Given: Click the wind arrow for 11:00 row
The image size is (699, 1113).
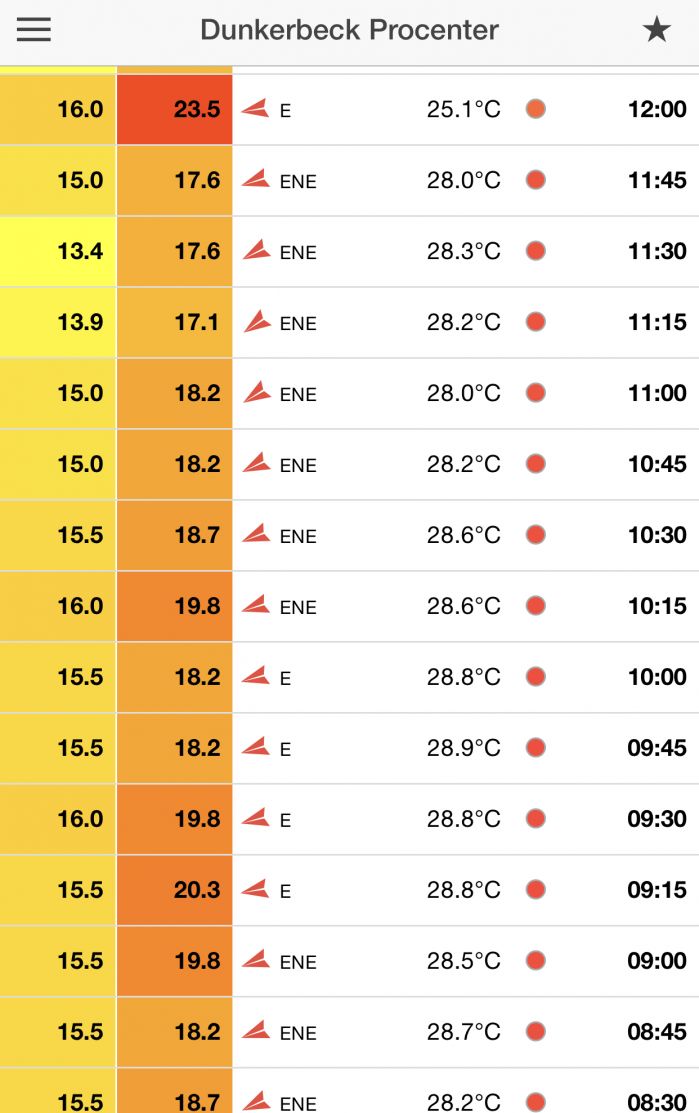Looking at the screenshot, I should (257, 392).
